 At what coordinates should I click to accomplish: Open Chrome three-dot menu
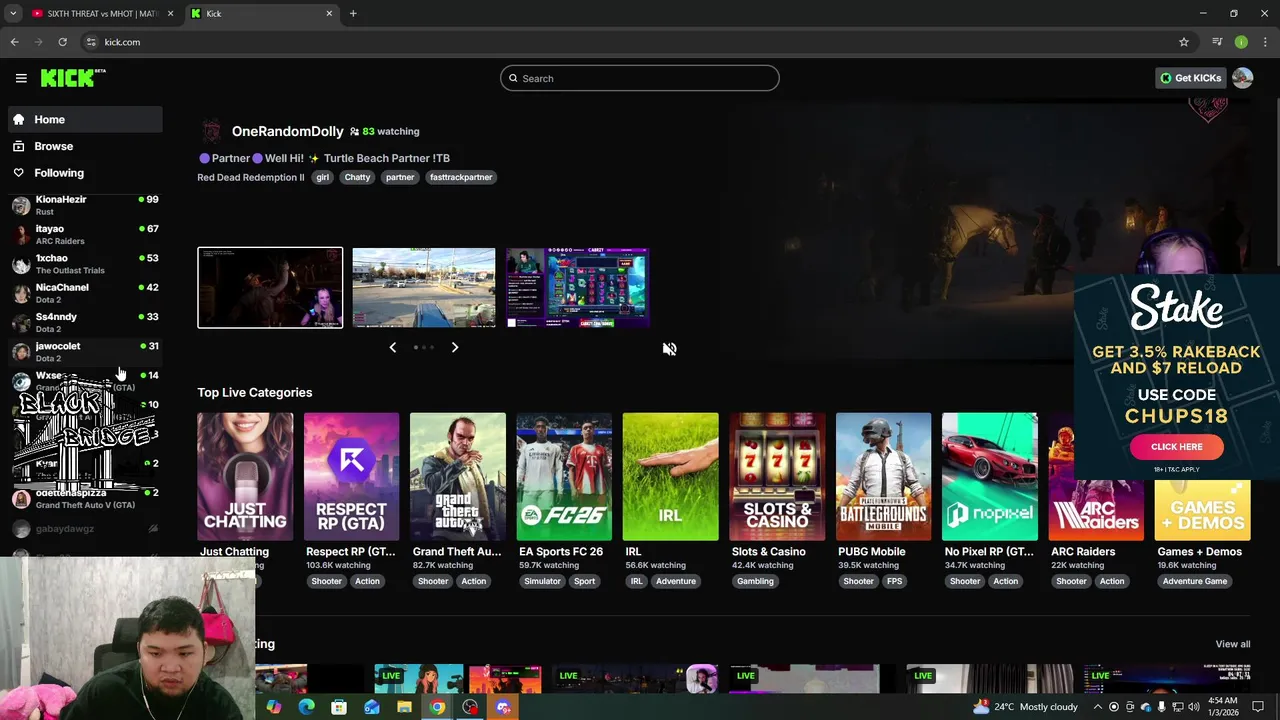[x=1266, y=42]
